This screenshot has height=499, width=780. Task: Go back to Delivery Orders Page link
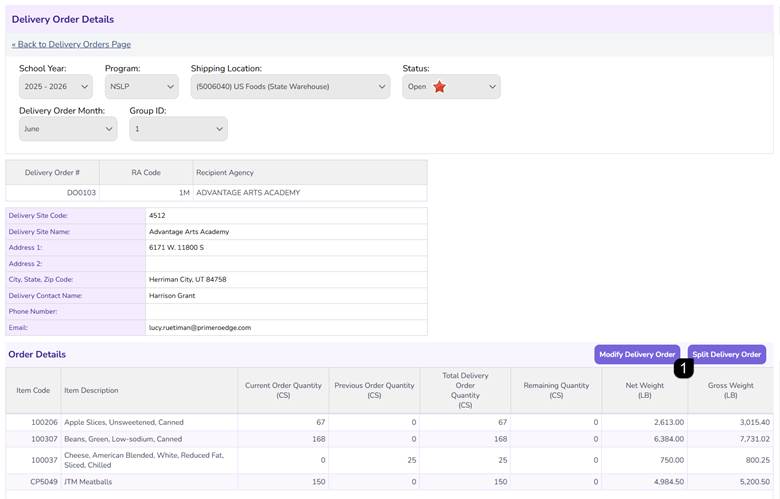click(x=72, y=44)
